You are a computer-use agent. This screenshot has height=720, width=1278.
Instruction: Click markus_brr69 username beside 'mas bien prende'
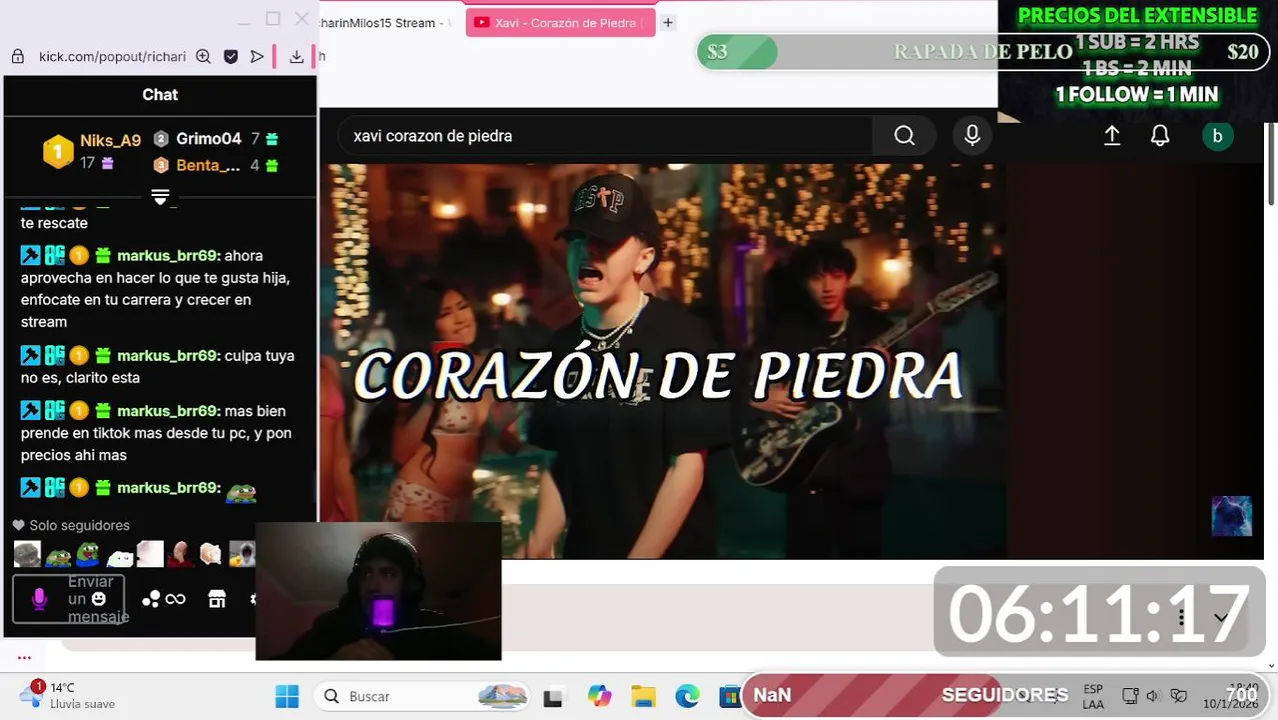[168, 411]
